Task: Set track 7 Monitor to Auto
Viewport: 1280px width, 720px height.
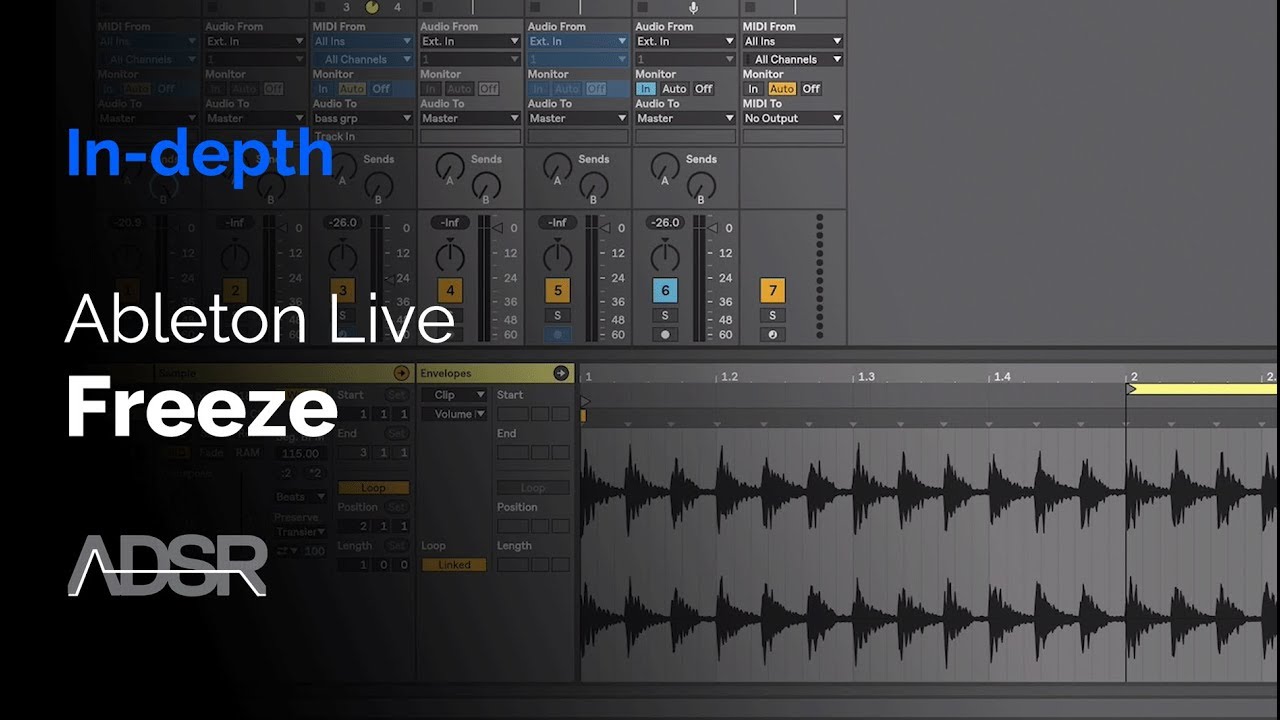Action: (782, 89)
